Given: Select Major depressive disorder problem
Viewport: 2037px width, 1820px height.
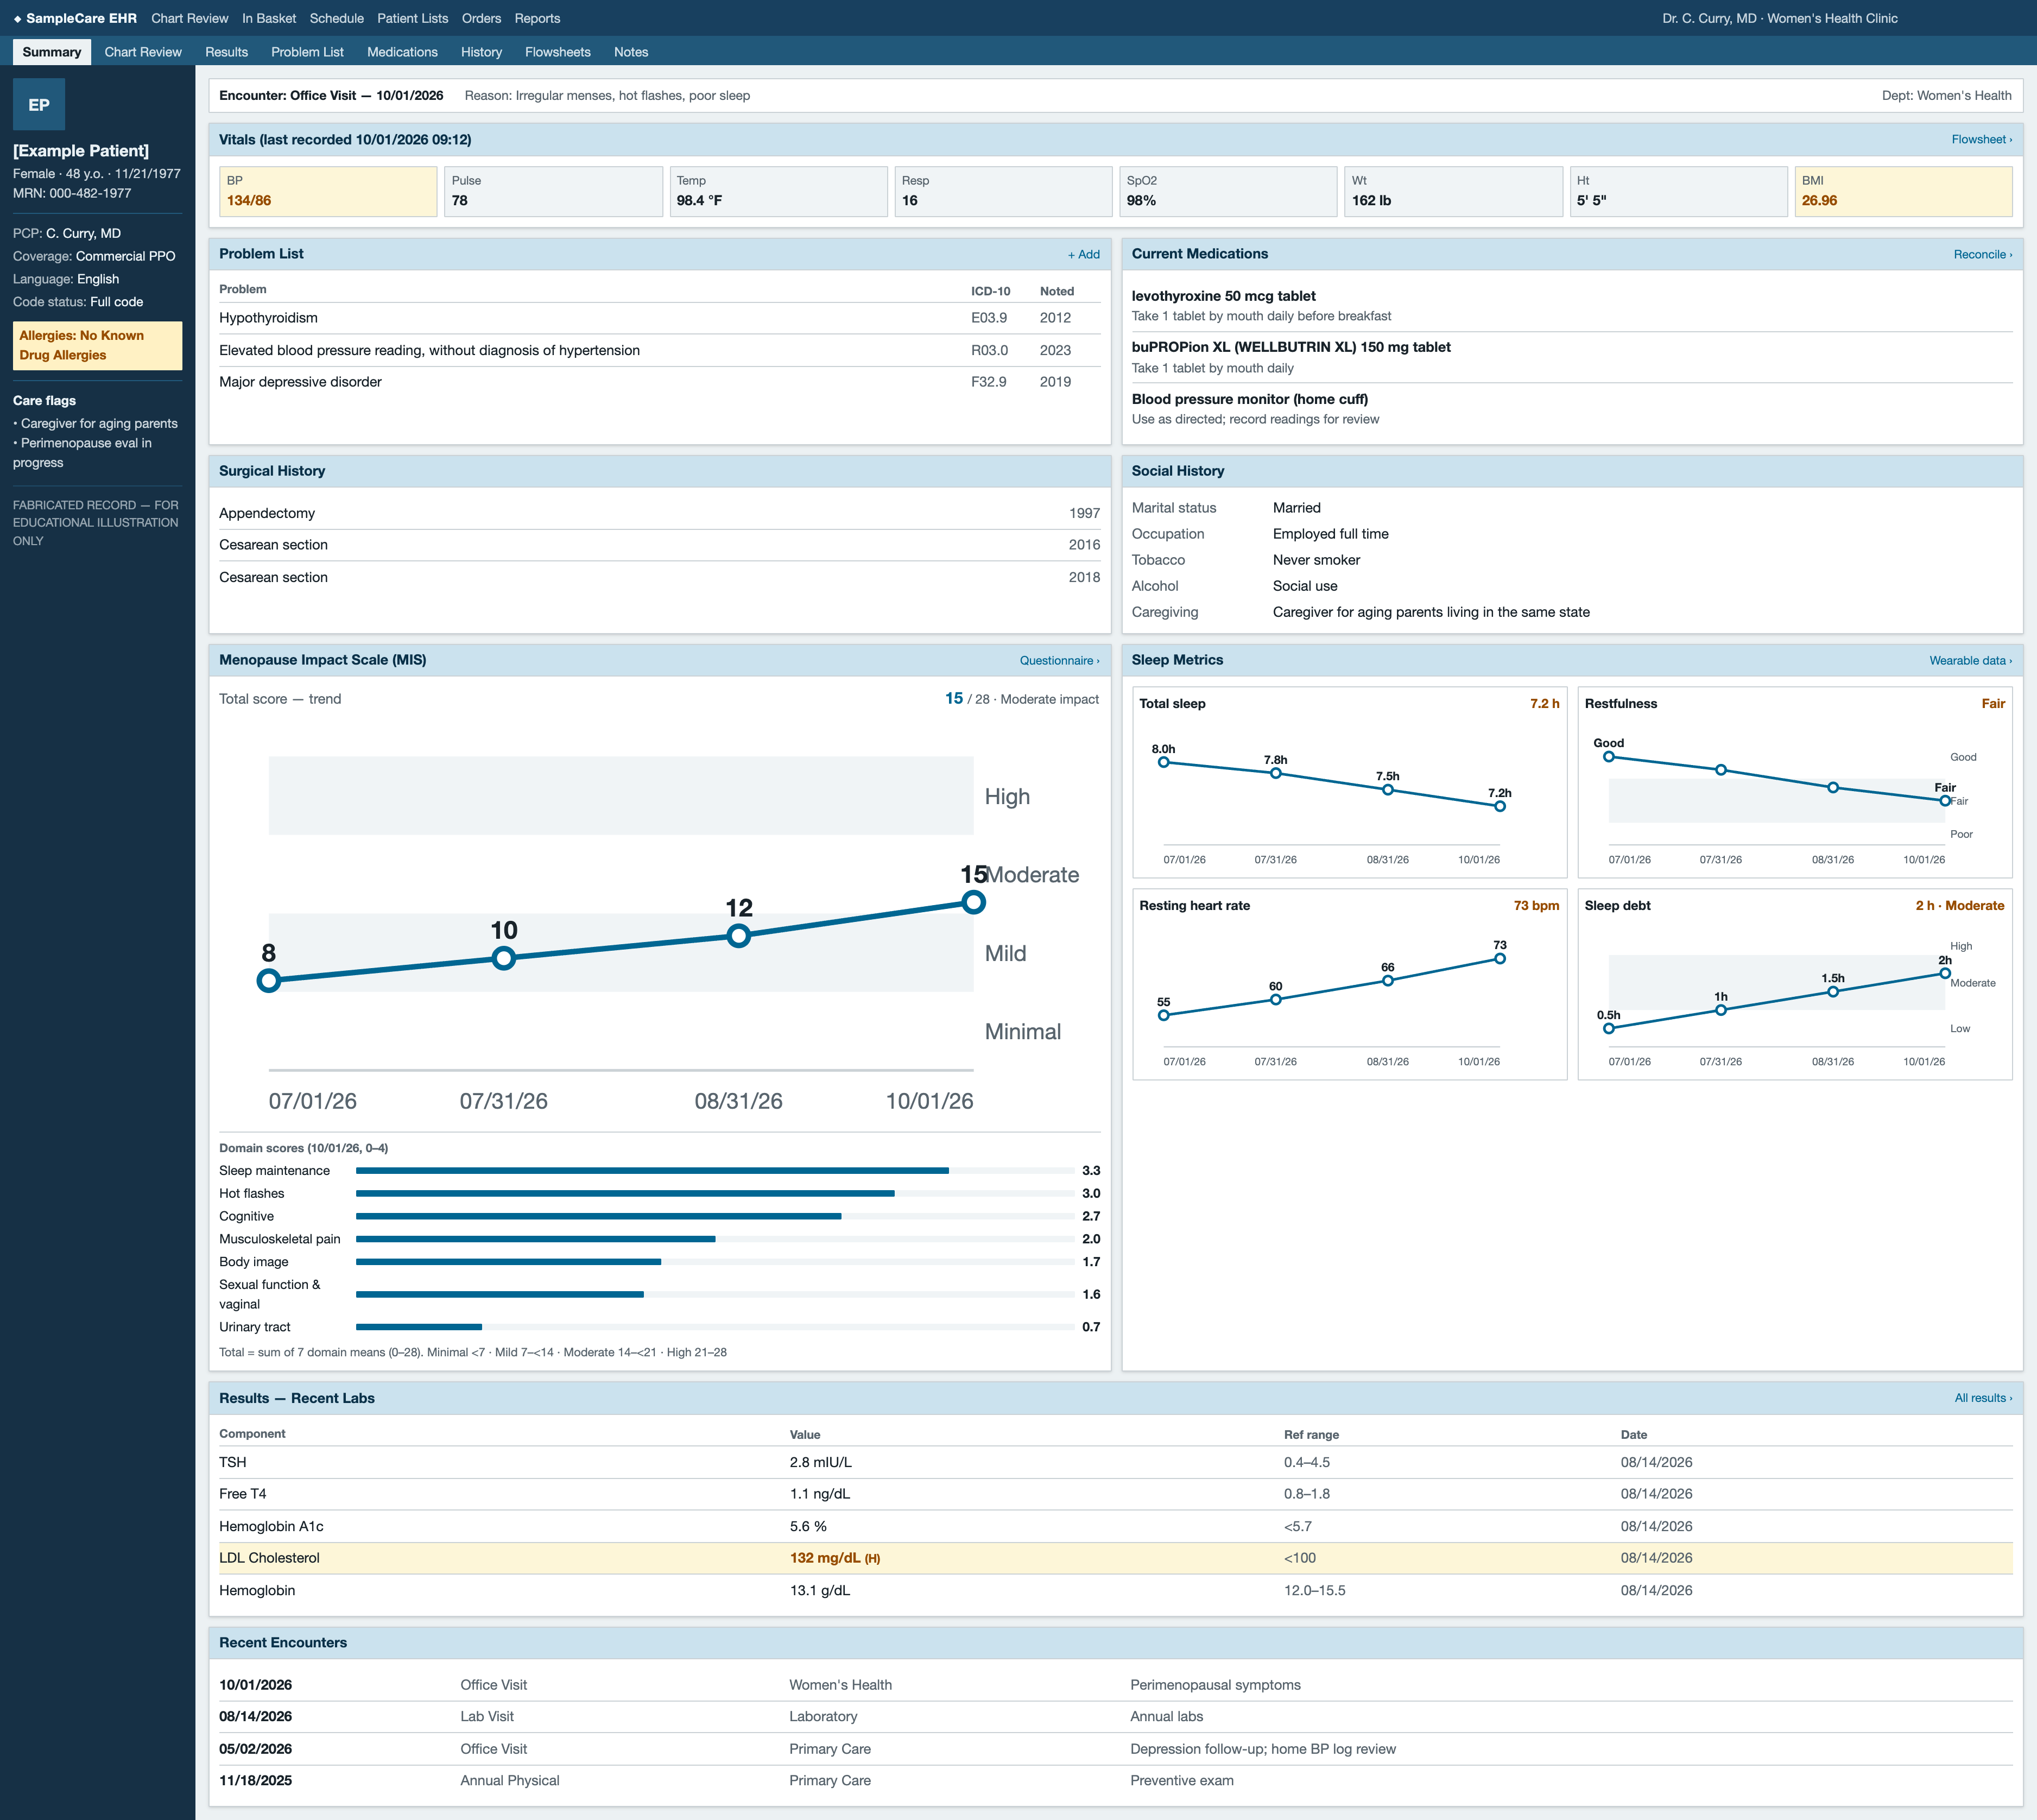Looking at the screenshot, I should (x=659, y=382).
